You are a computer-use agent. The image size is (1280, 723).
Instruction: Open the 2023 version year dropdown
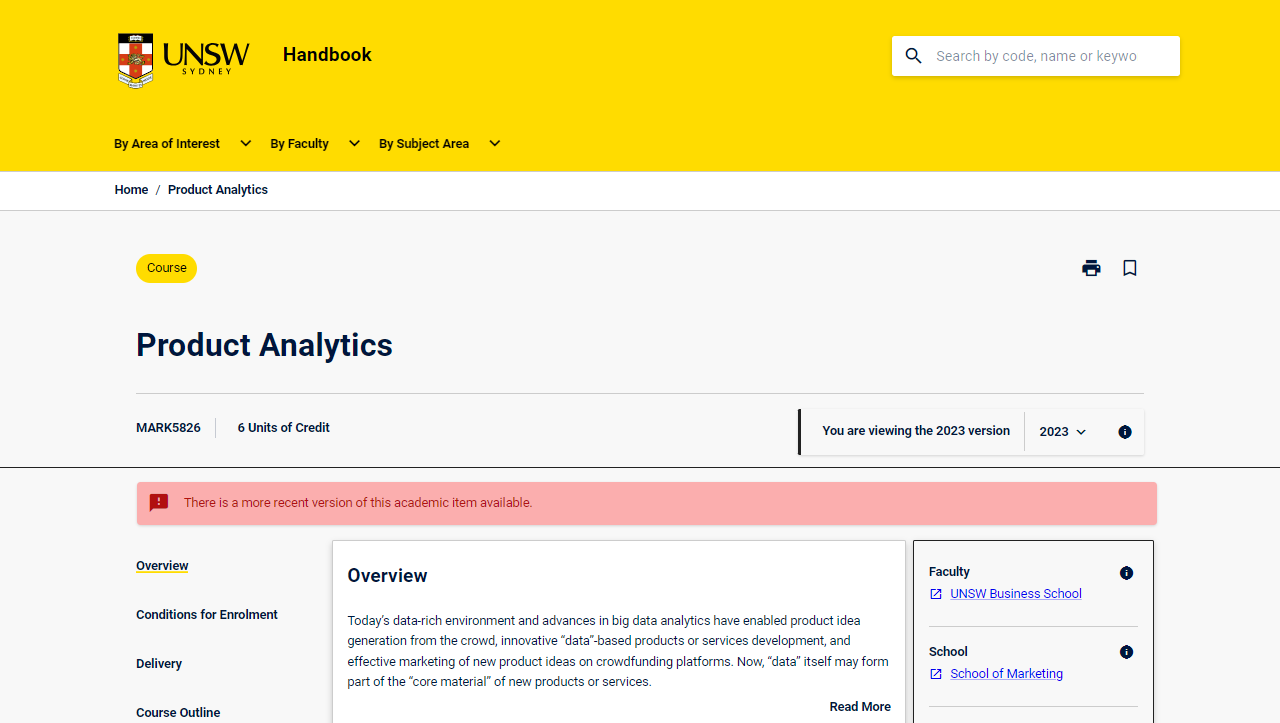pos(1063,432)
